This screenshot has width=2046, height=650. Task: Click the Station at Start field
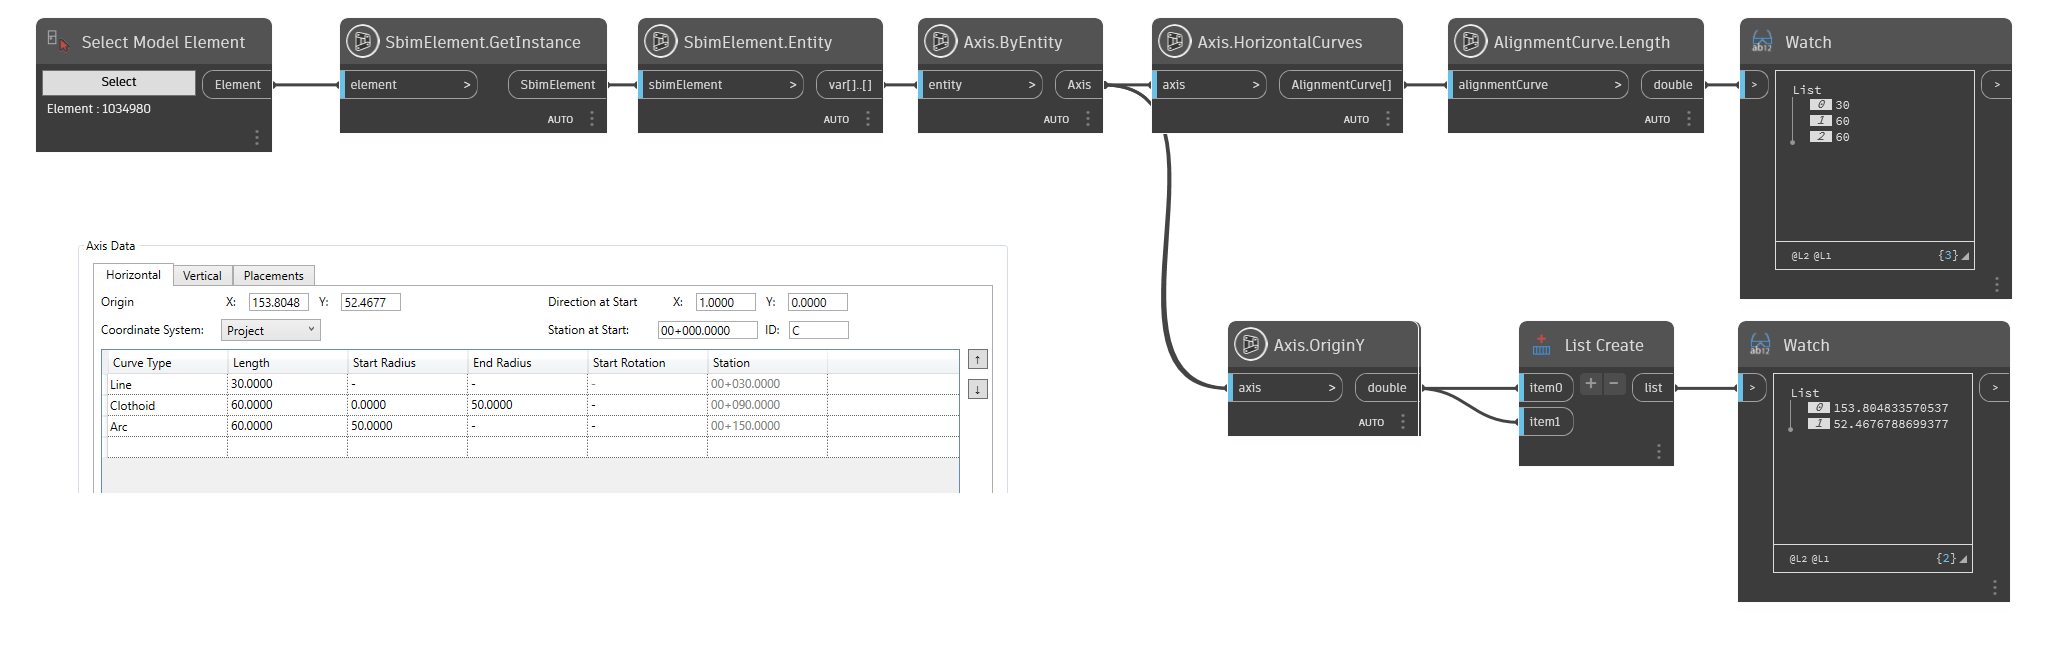tap(707, 330)
